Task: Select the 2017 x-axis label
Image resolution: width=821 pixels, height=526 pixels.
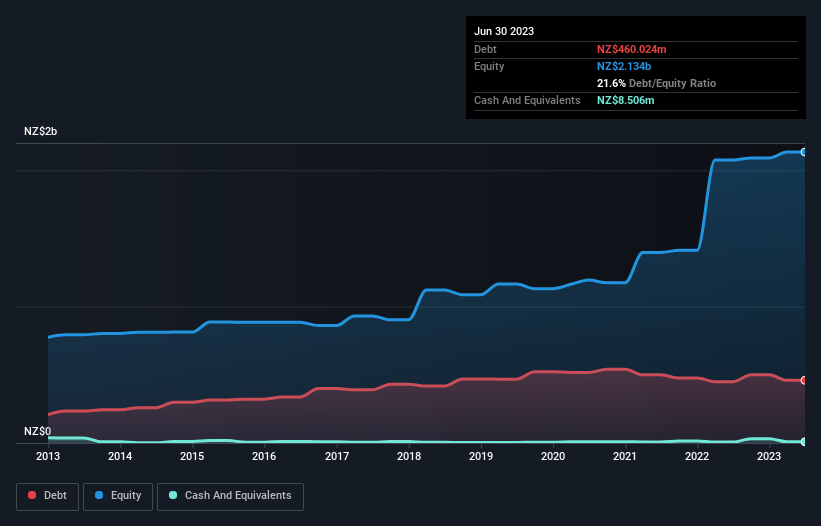Action: pyautogui.click(x=337, y=456)
